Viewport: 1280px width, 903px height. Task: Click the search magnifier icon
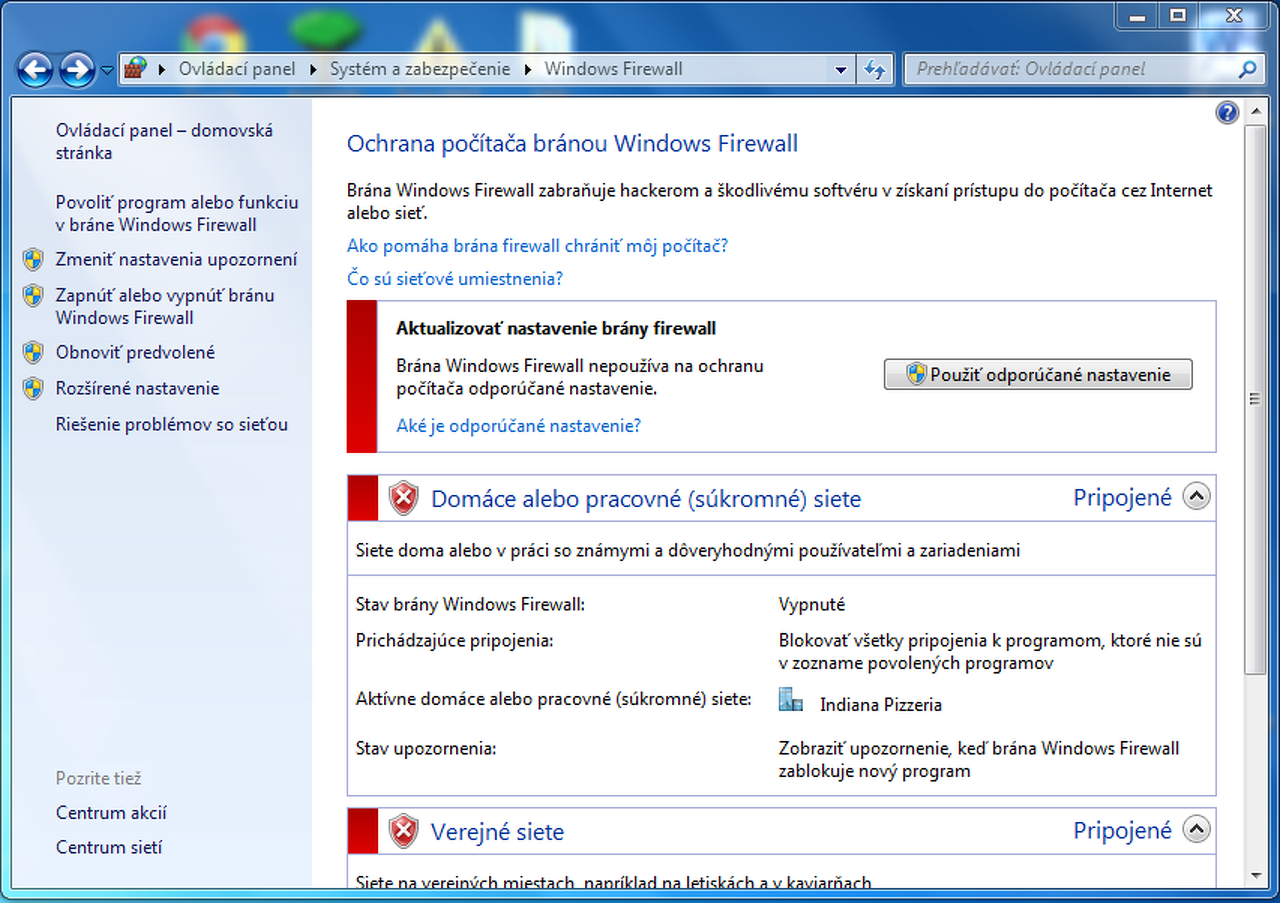1247,69
